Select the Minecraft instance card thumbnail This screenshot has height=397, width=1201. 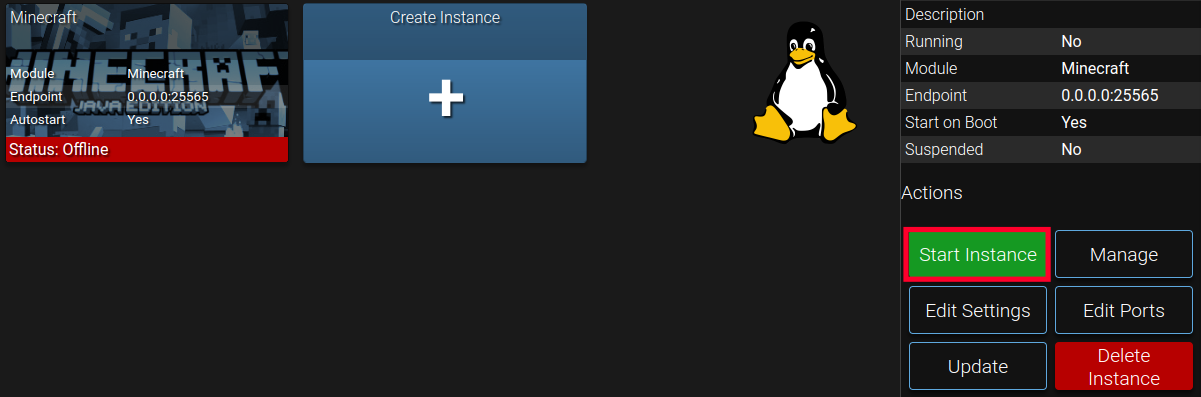pos(147,83)
